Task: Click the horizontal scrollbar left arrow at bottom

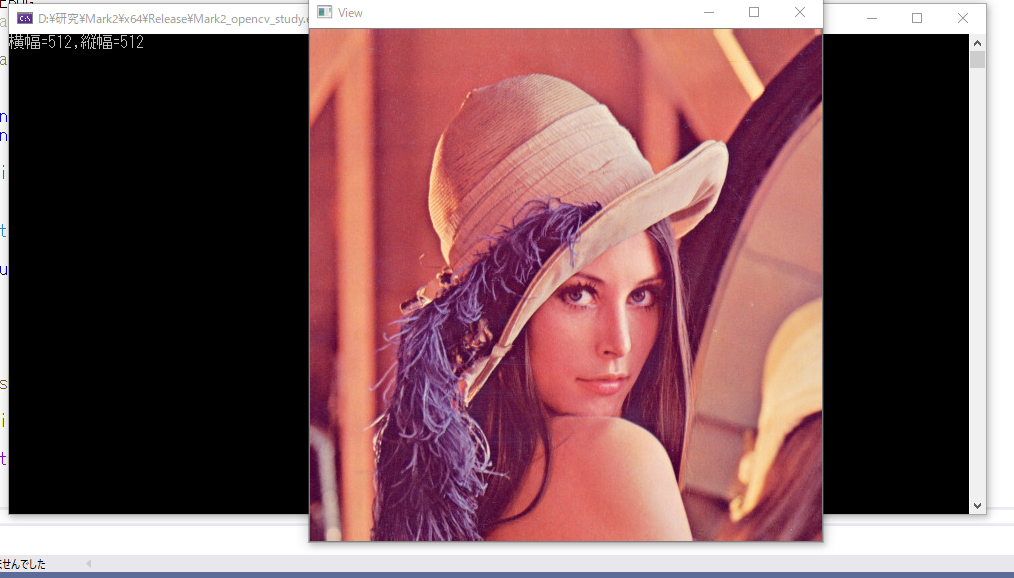Action: 89,564
